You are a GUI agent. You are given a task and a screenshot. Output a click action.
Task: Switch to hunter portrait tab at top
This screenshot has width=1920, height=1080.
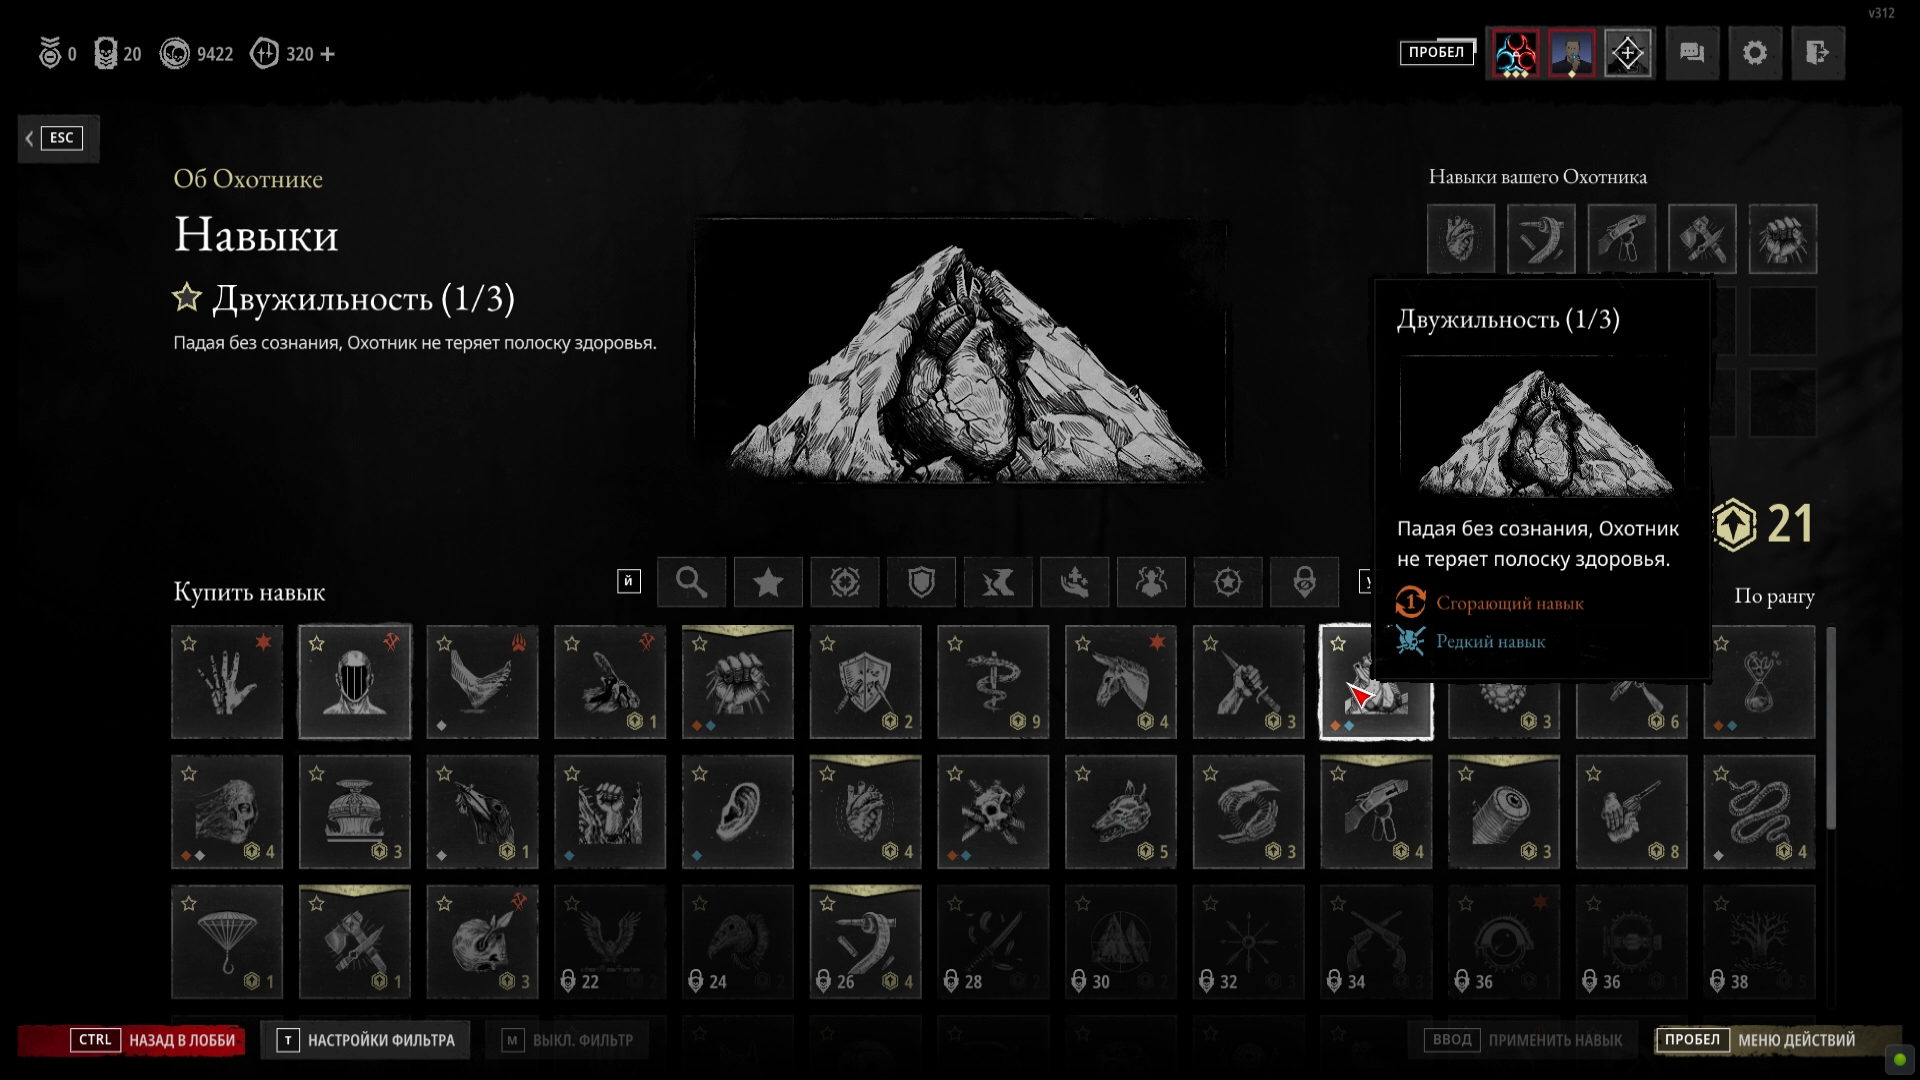pos(1571,53)
